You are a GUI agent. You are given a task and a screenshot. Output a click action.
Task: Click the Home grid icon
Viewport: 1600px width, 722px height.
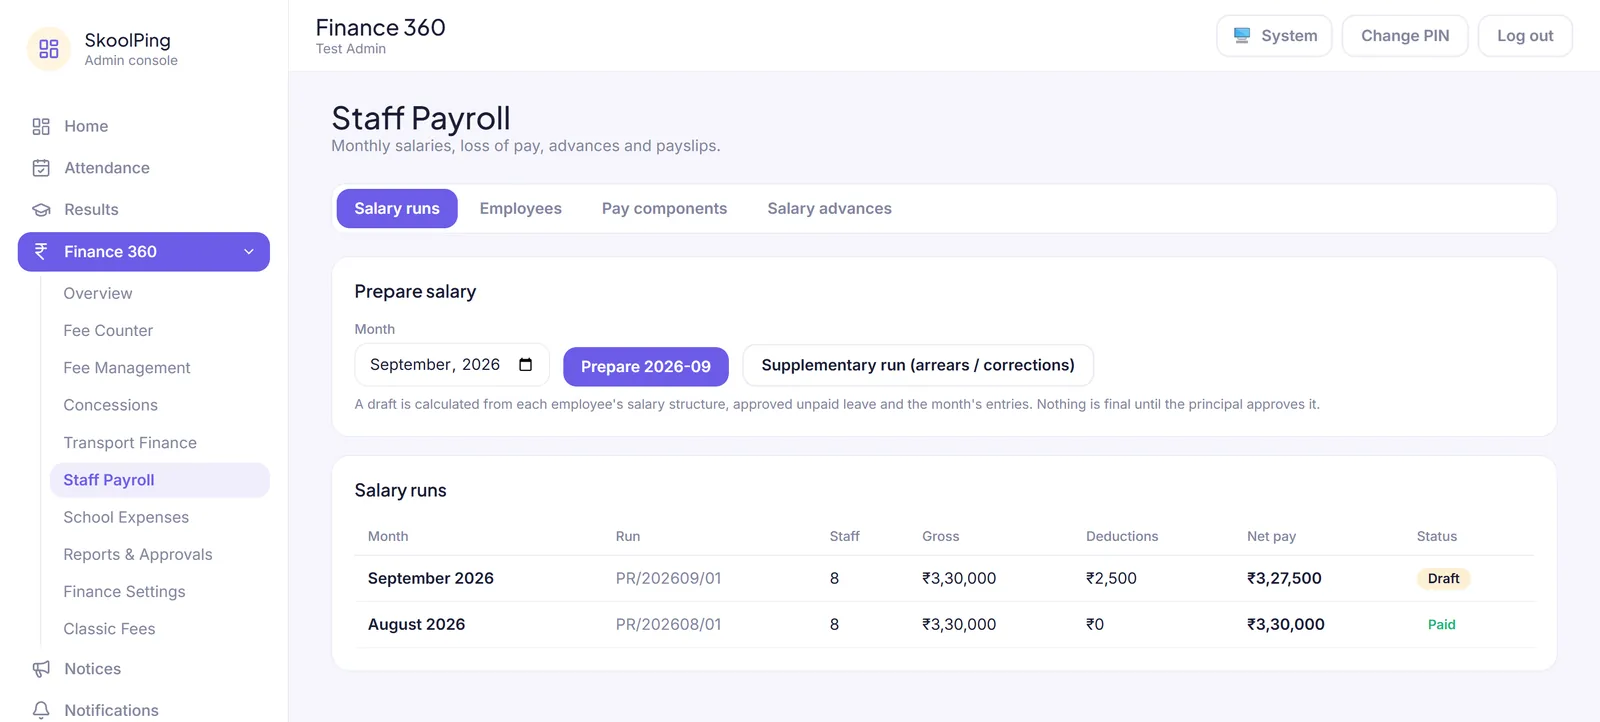tap(41, 126)
